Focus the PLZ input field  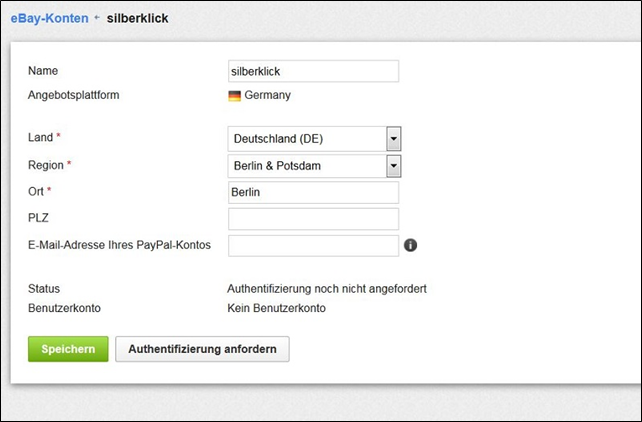coord(313,219)
